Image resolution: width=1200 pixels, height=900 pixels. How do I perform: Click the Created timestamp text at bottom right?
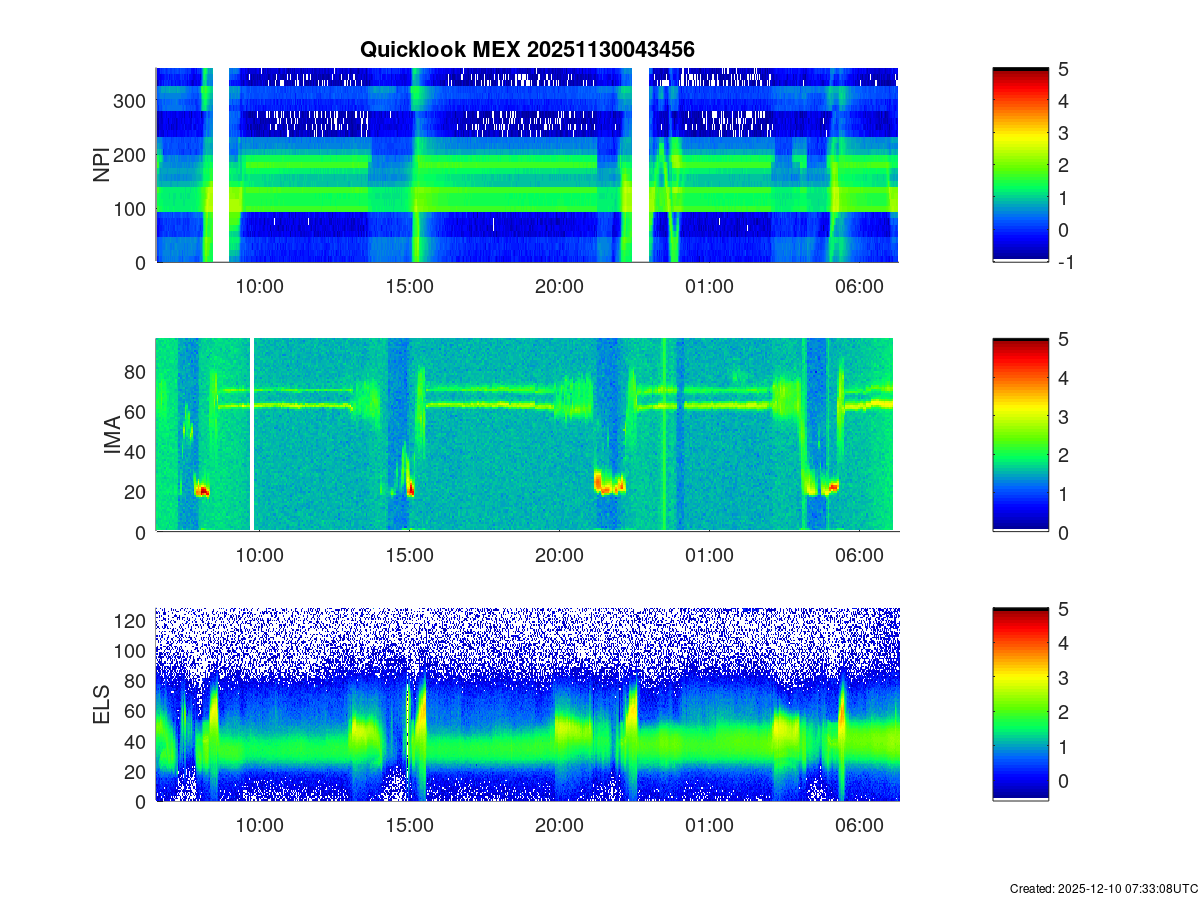[x=1103, y=888]
